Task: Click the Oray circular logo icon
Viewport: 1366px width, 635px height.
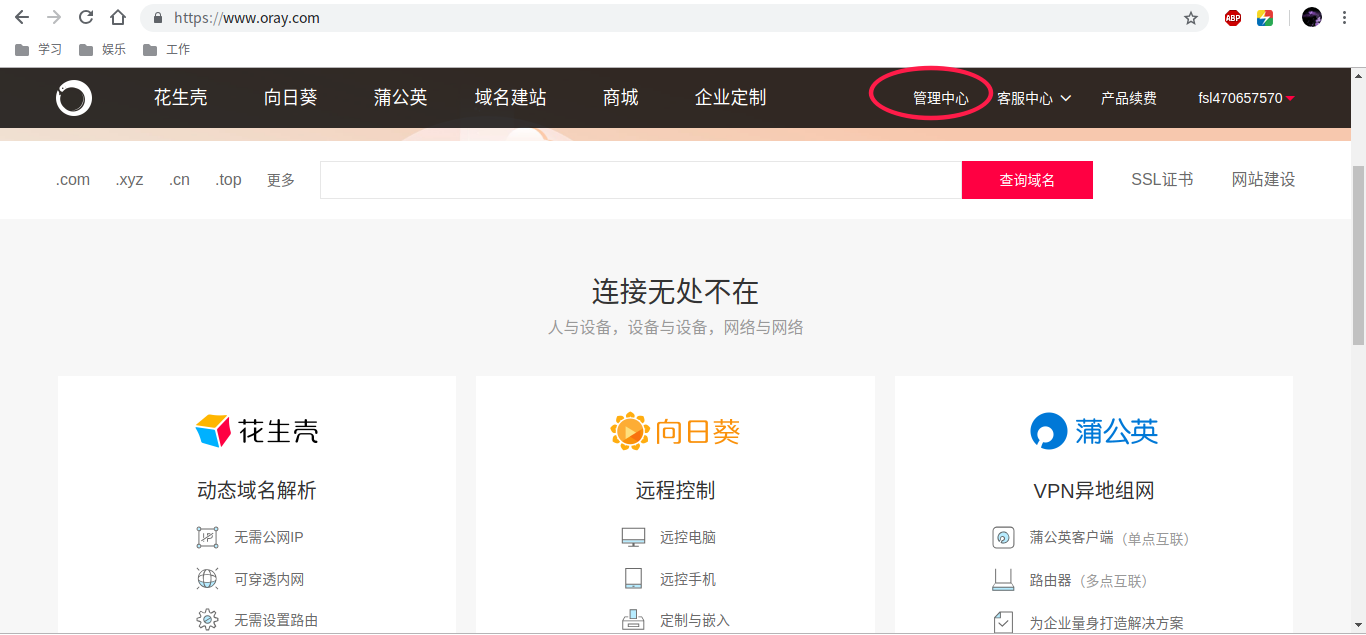Action: point(74,98)
